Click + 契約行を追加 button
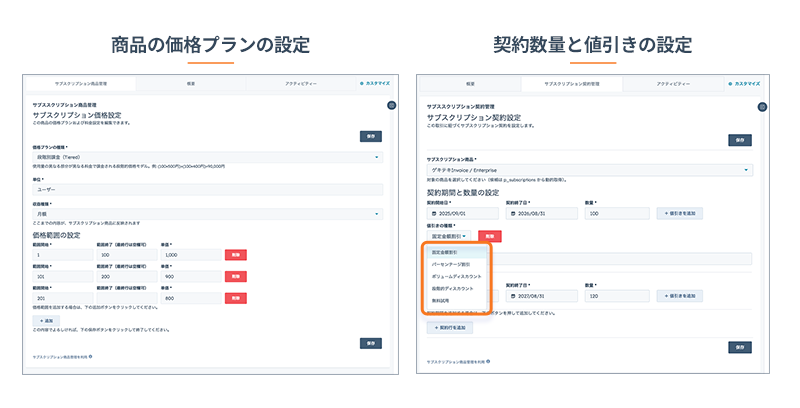The width and height of the screenshot is (800, 408). coord(450,327)
